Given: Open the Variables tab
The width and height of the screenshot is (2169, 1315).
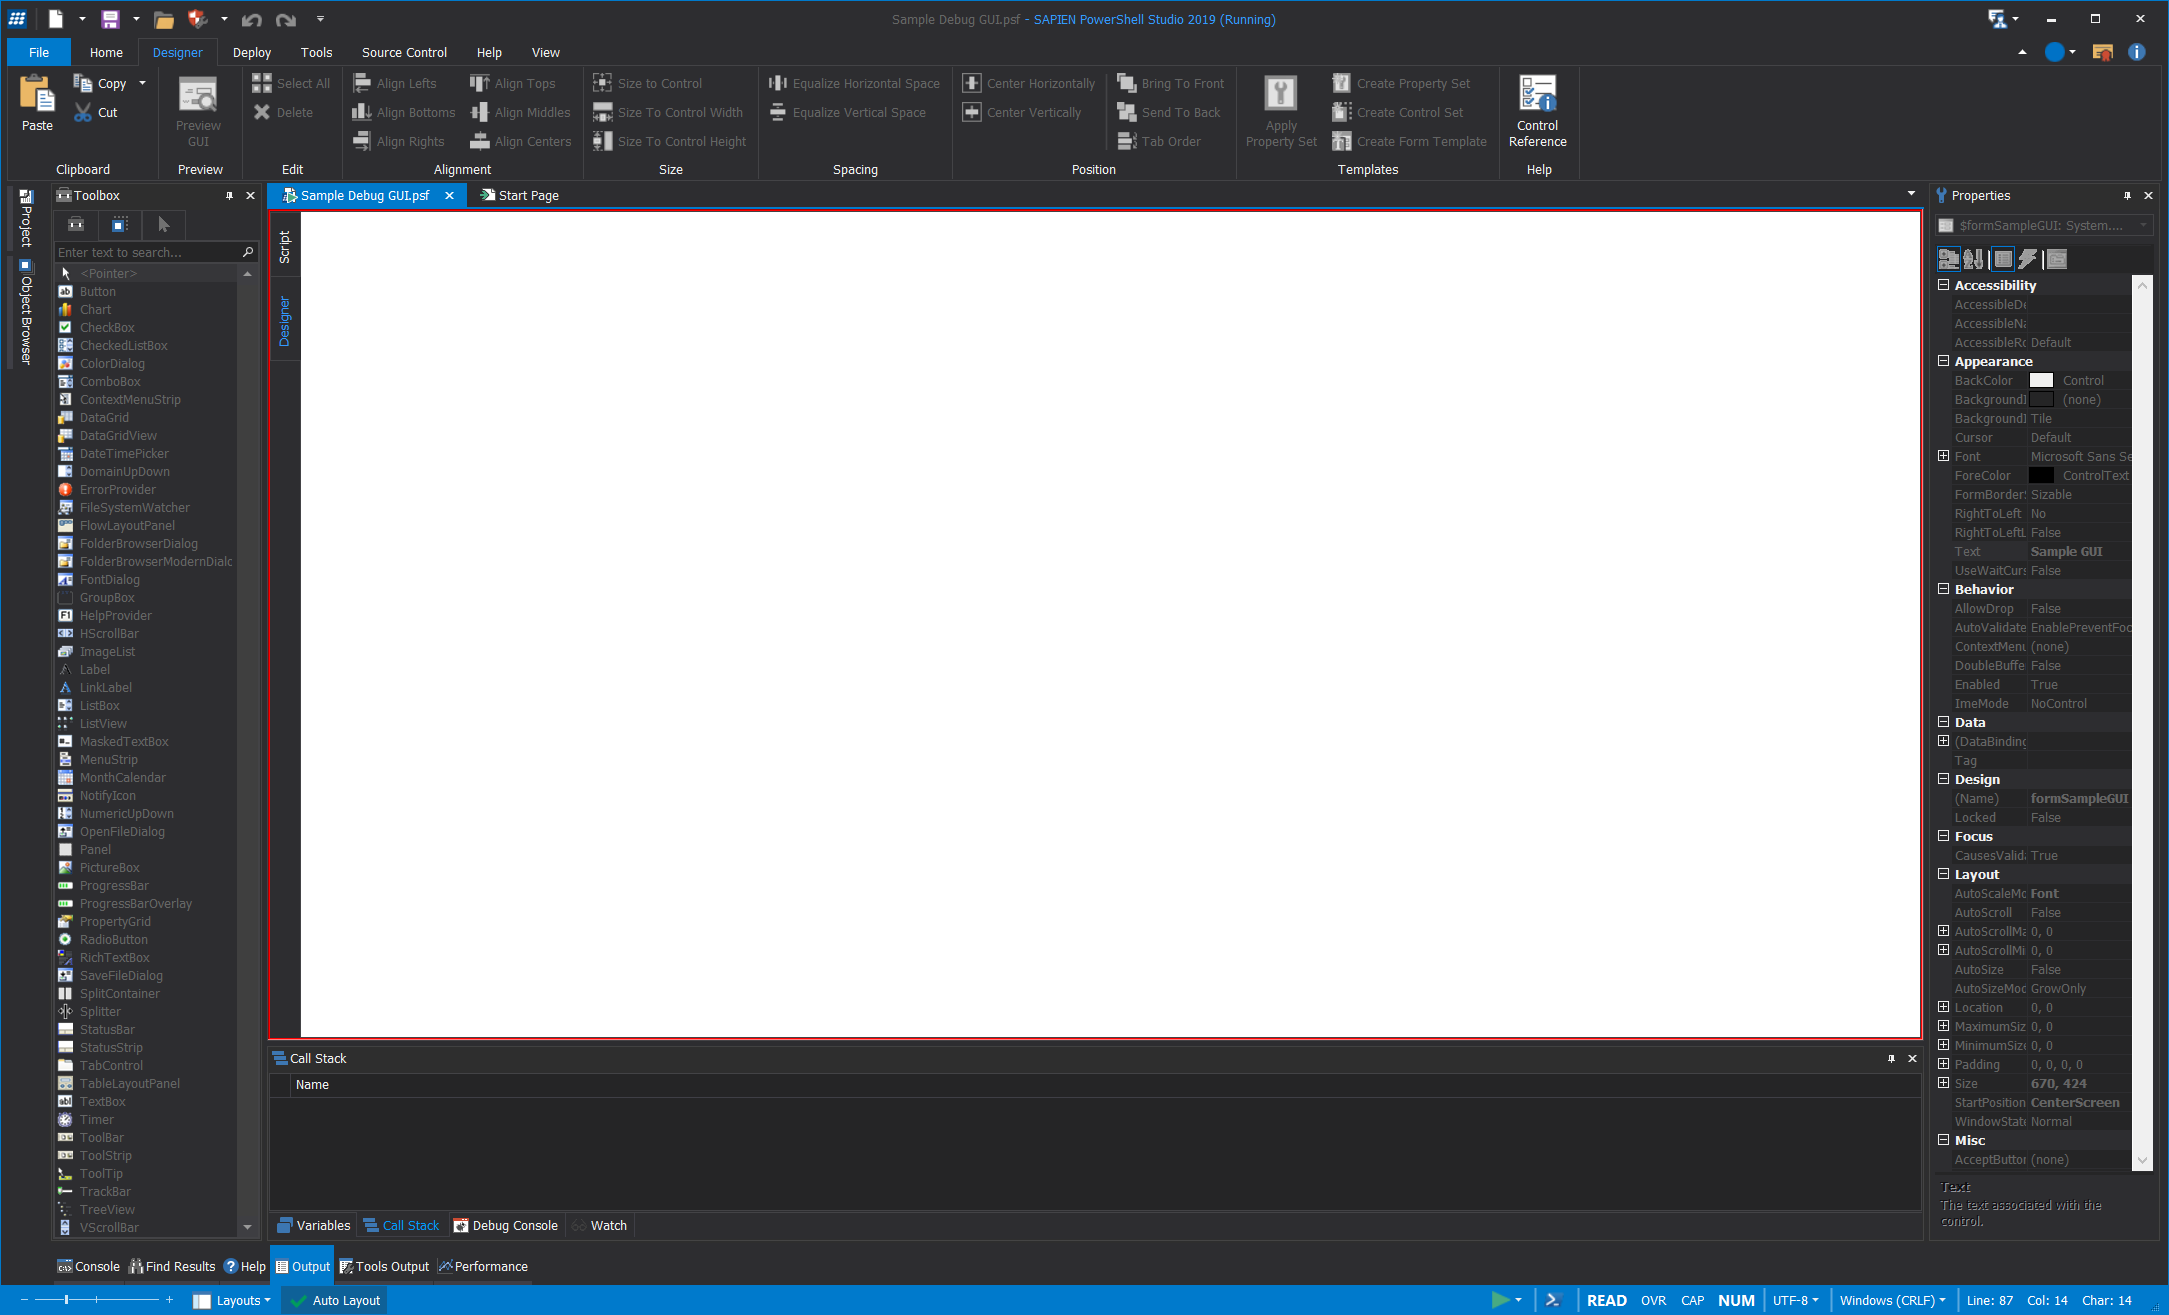Looking at the screenshot, I should click(x=313, y=1225).
